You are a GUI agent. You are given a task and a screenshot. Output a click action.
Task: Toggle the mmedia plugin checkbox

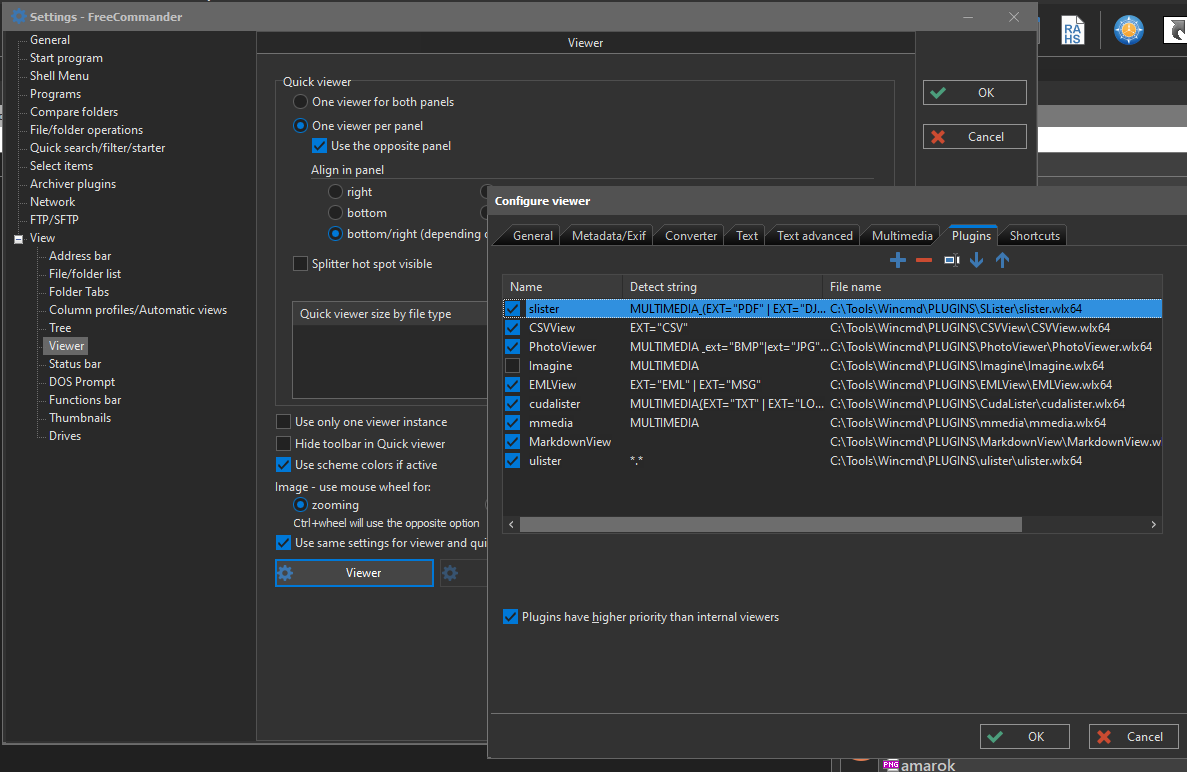(512, 422)
